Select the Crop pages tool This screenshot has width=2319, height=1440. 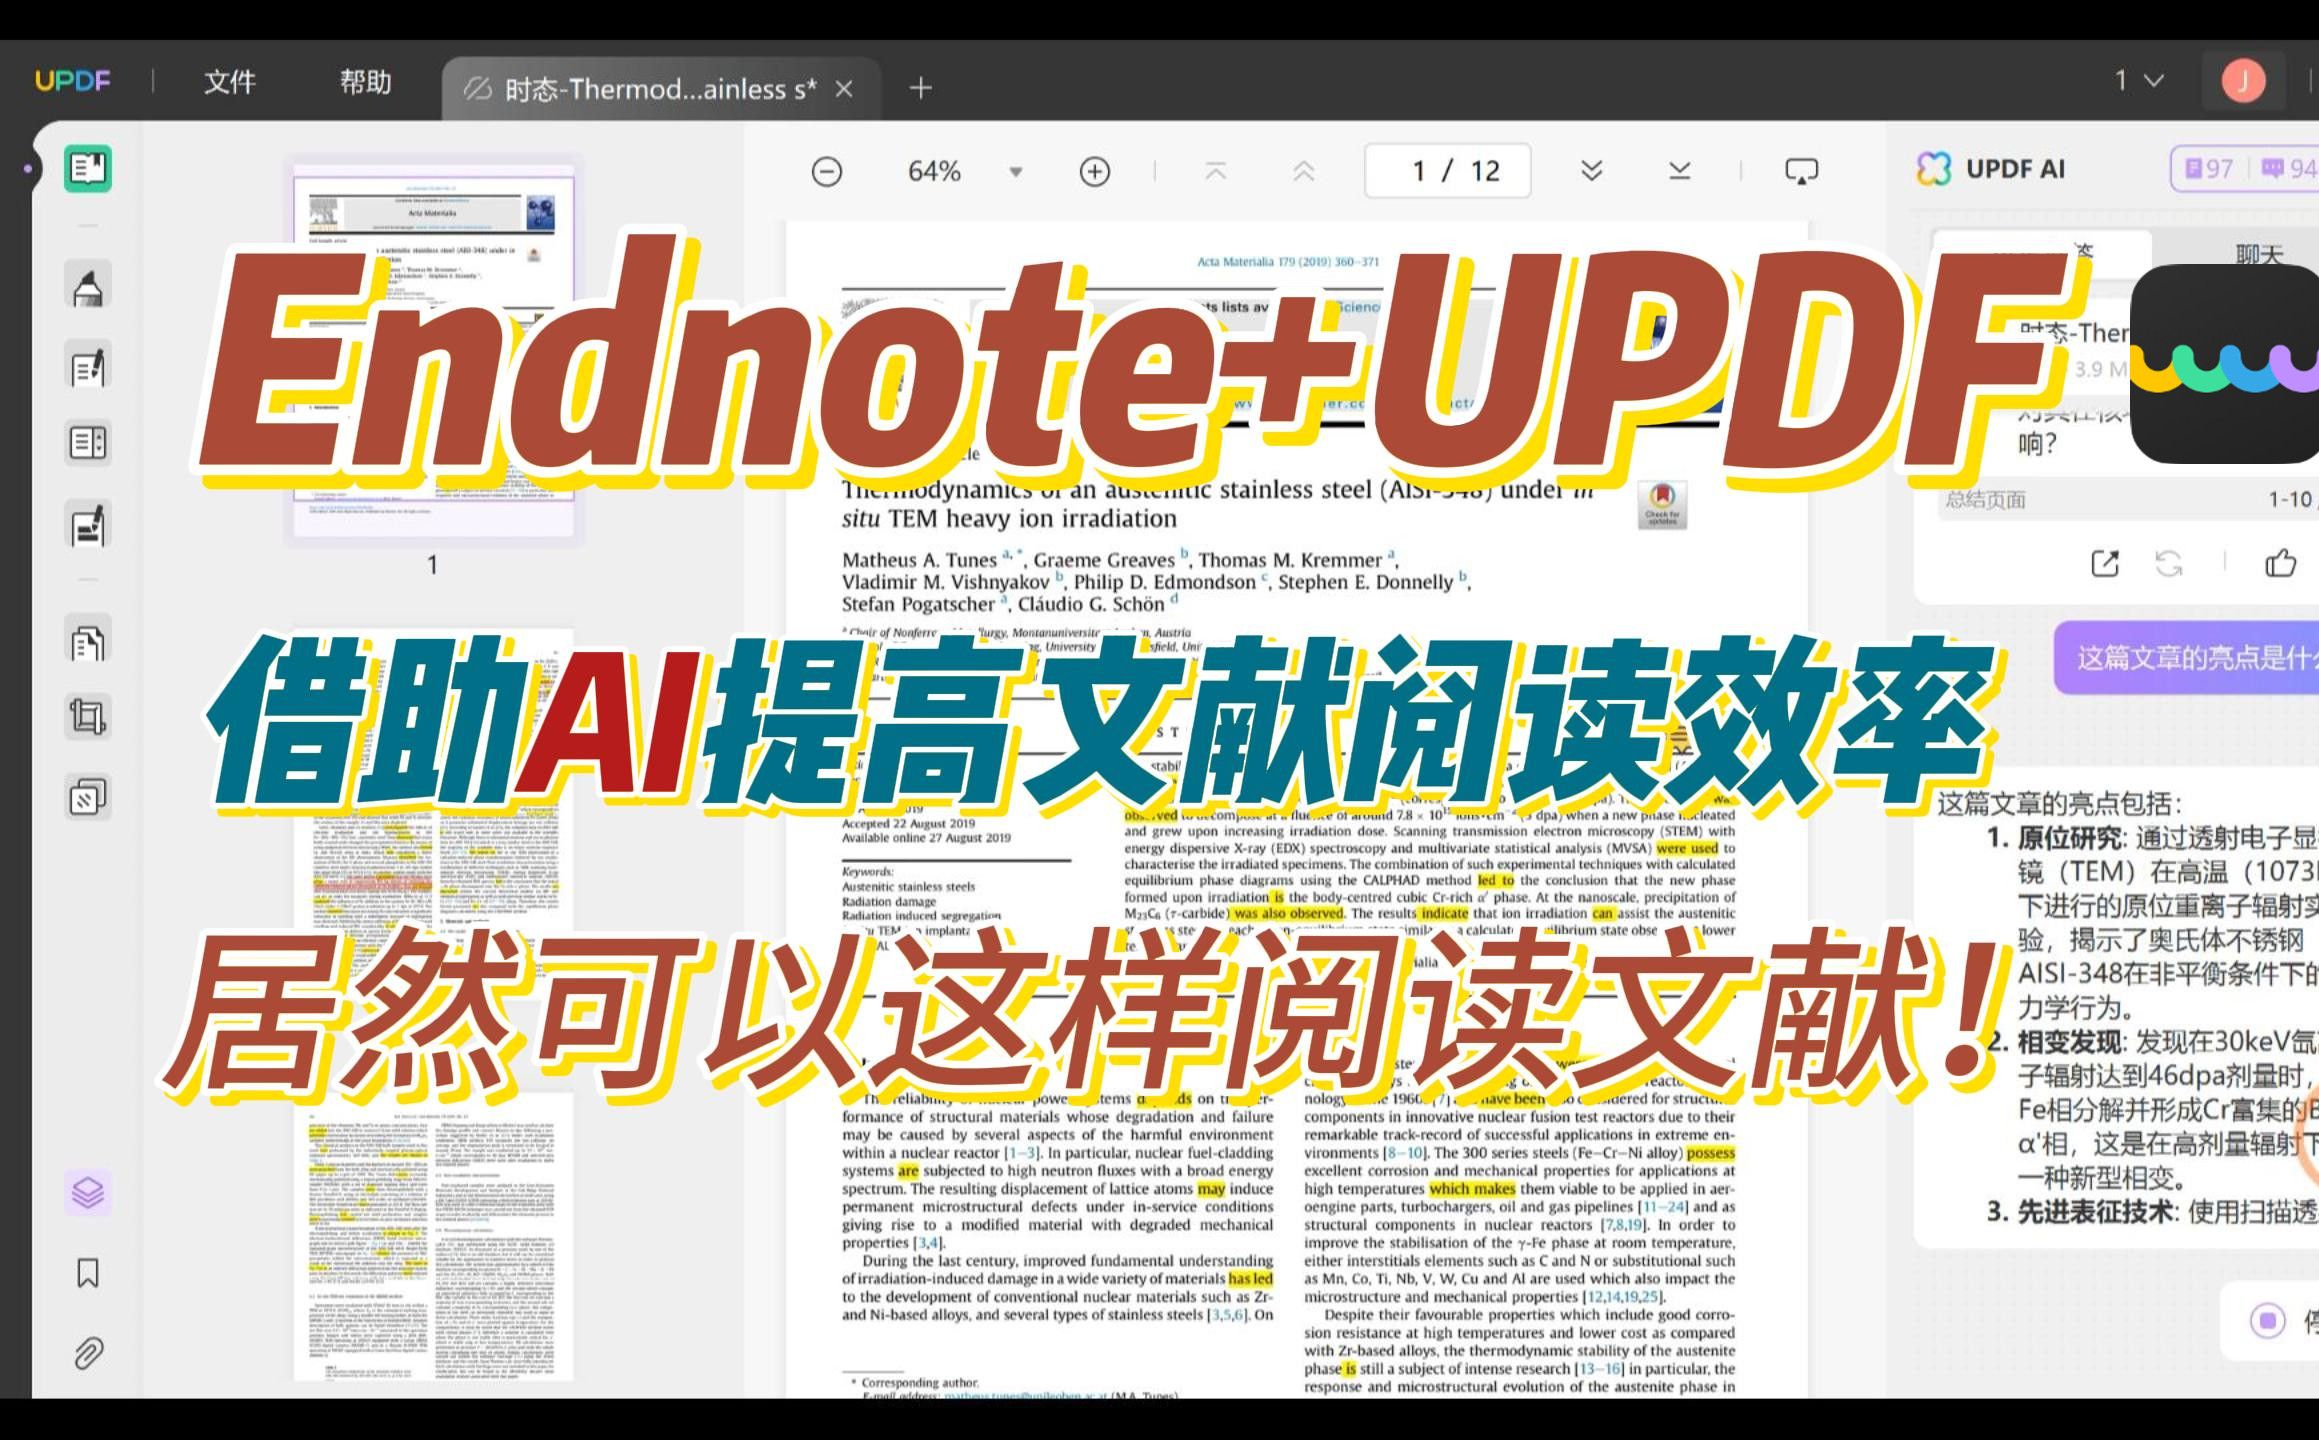(x=88, y=717)
